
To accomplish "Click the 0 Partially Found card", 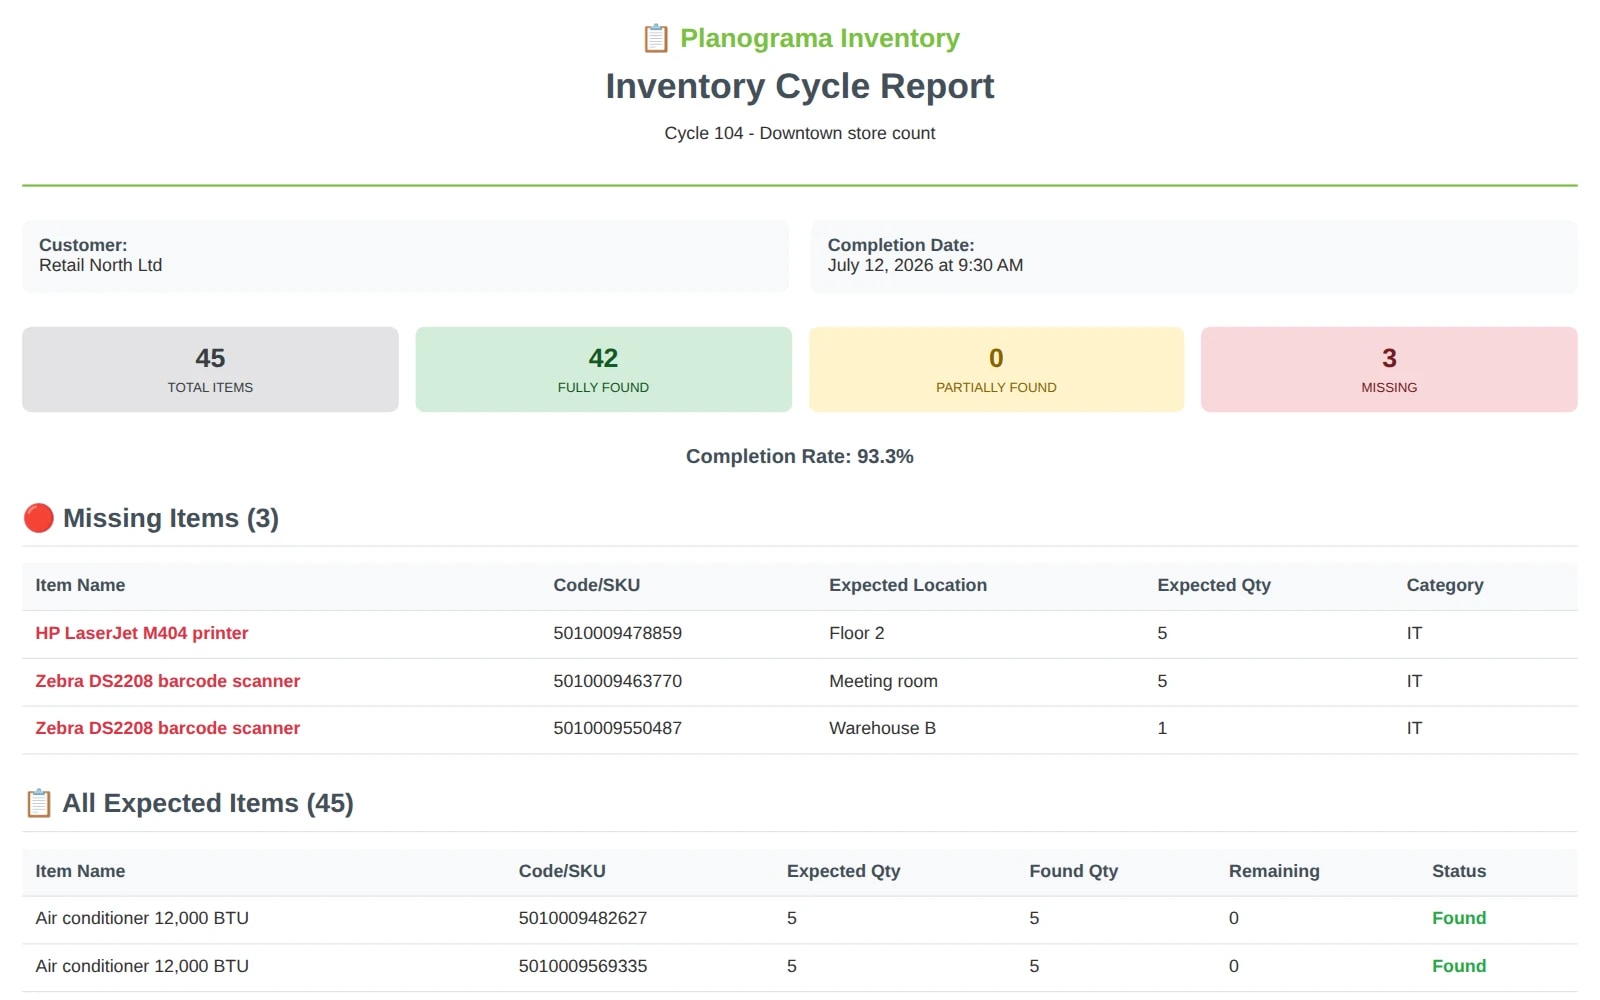I will click(x=996, y=369).
